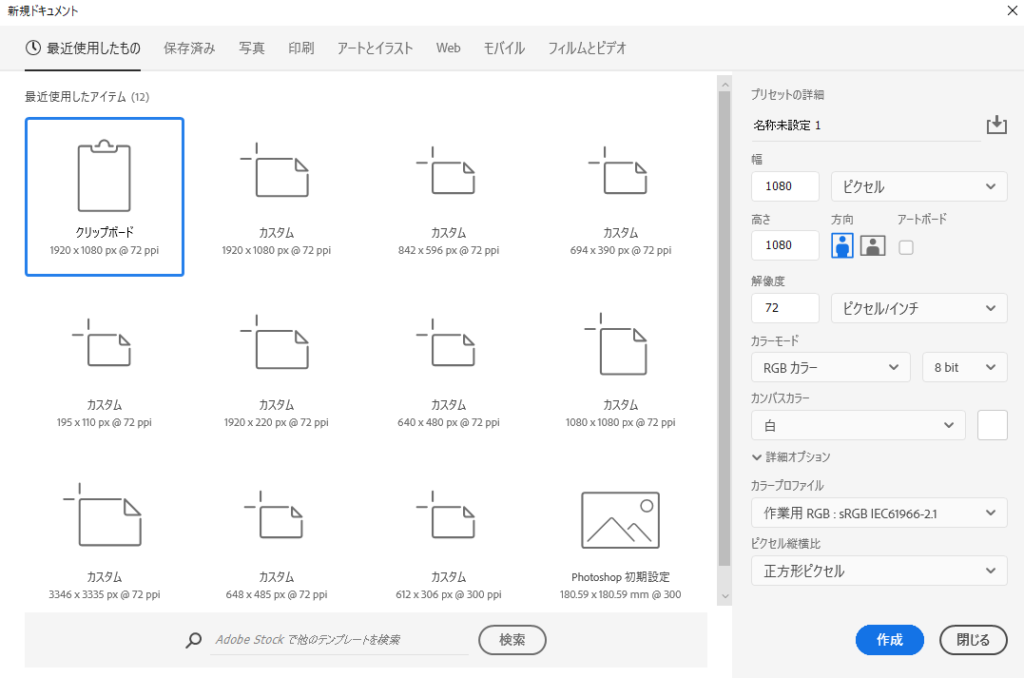Viewport: 1024px width, 678px height.
Task: Click the 作成 button
Action: 889,640
